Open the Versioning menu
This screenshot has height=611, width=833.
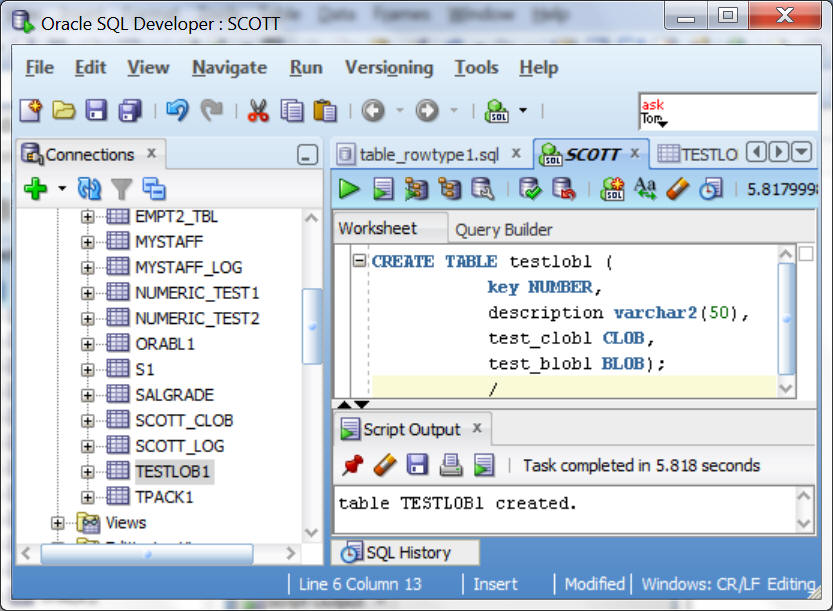(389, 67)
